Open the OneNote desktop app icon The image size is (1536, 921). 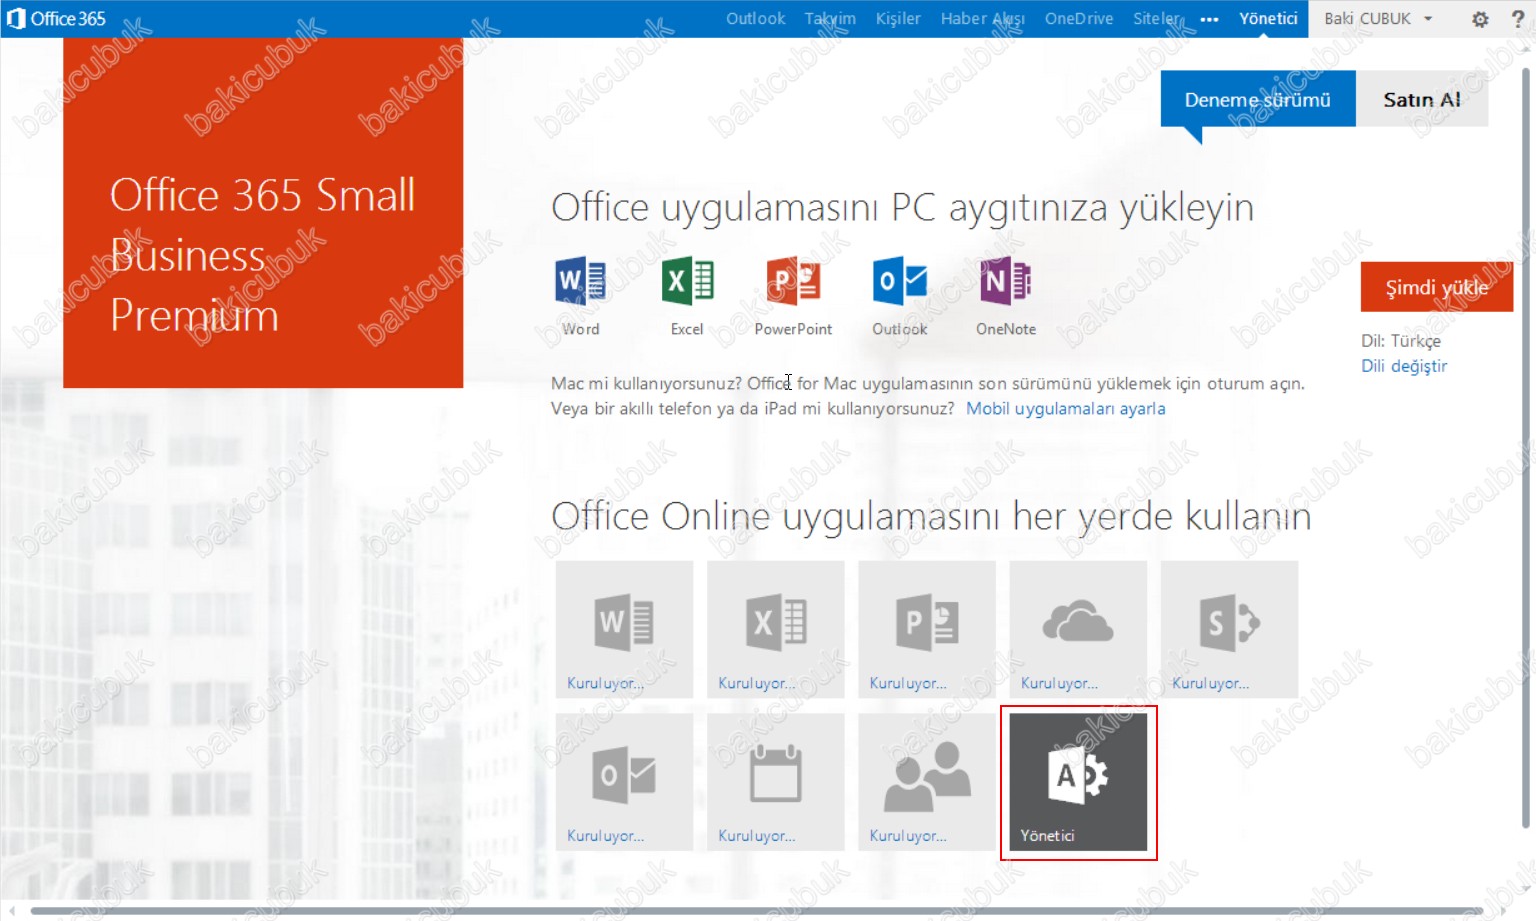(1005, 281)
